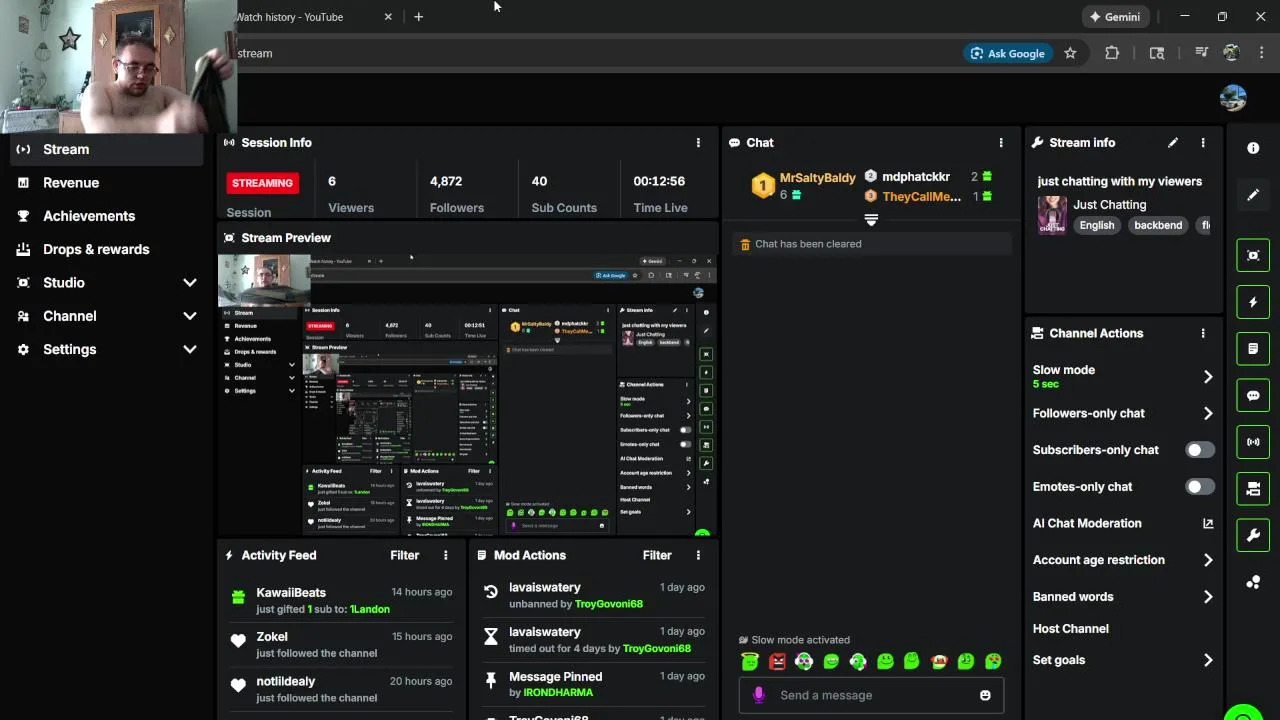Enable Subscribers-only chat toggle
1280x720 pixels.
1200,450
